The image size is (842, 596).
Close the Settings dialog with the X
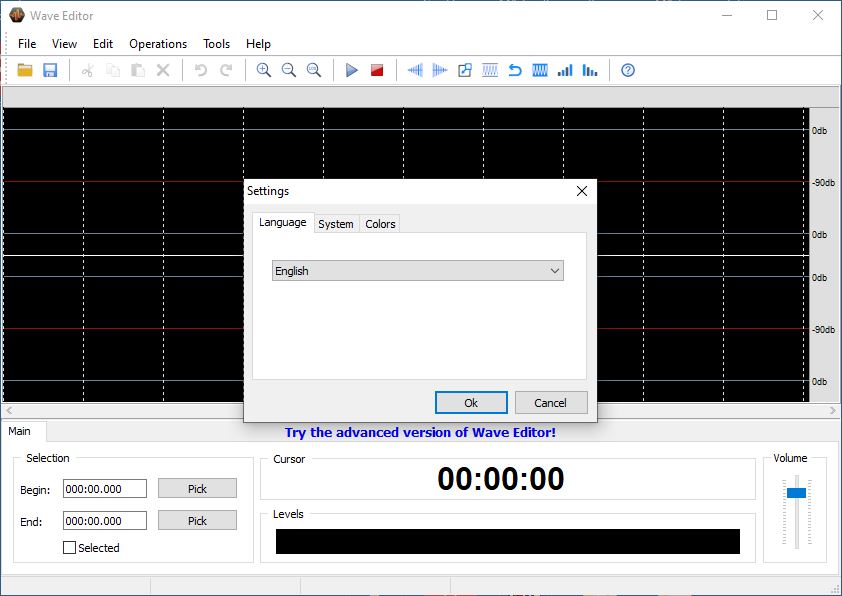tap(582, 191)
